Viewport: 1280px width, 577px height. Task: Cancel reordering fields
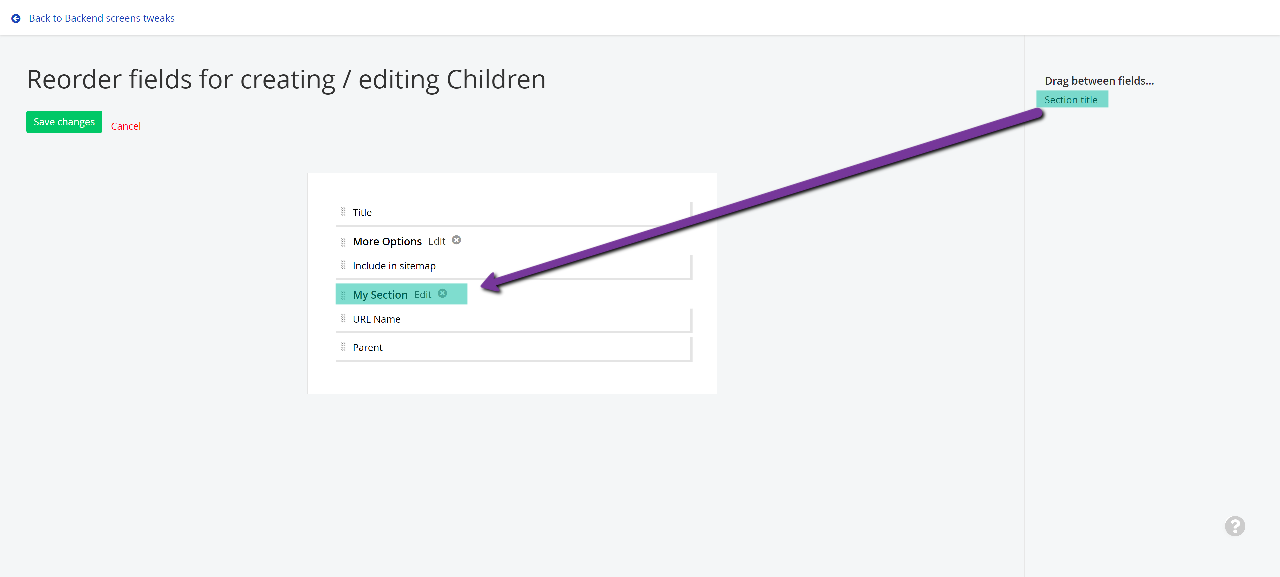pyautogui.click(x=126, y=126)
